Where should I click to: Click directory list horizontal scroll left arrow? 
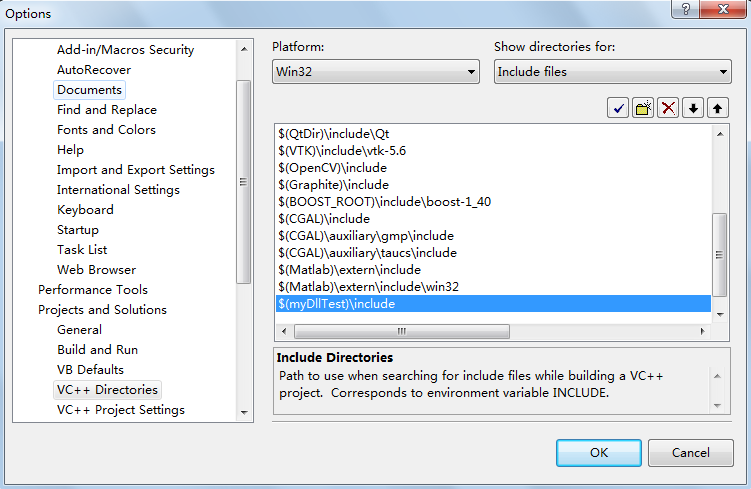pyautogui.click(x=284, y=331)
